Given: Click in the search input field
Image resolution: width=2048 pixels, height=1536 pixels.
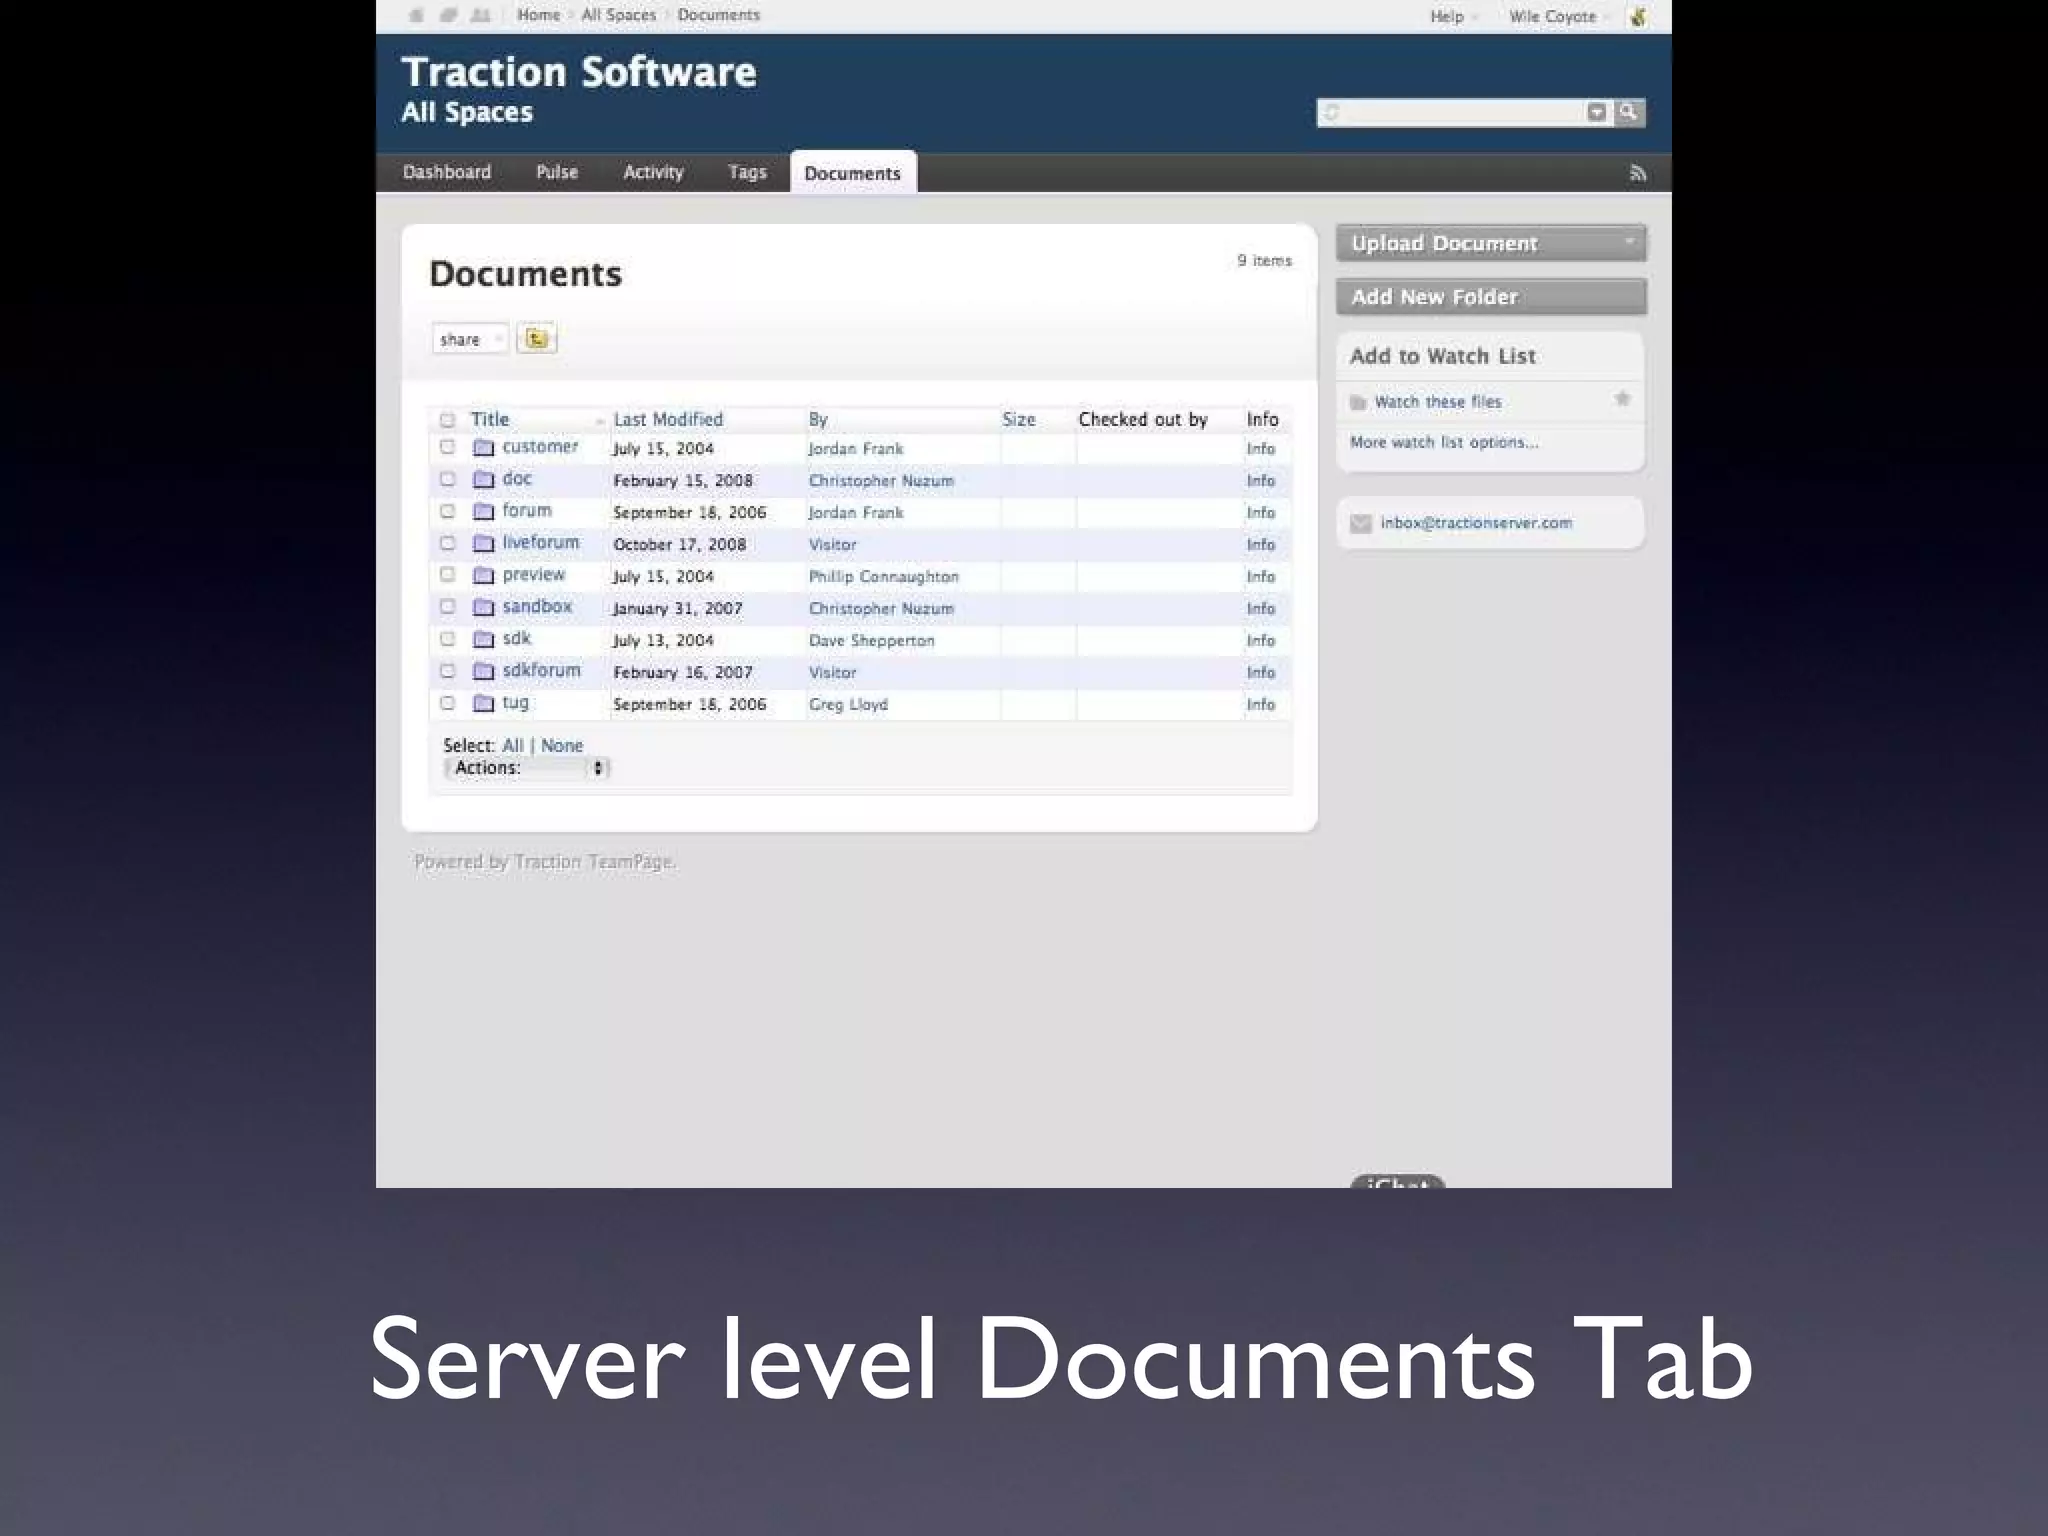Looking at the screenshot, I should pyautogui.click(x=1464, y=112).
